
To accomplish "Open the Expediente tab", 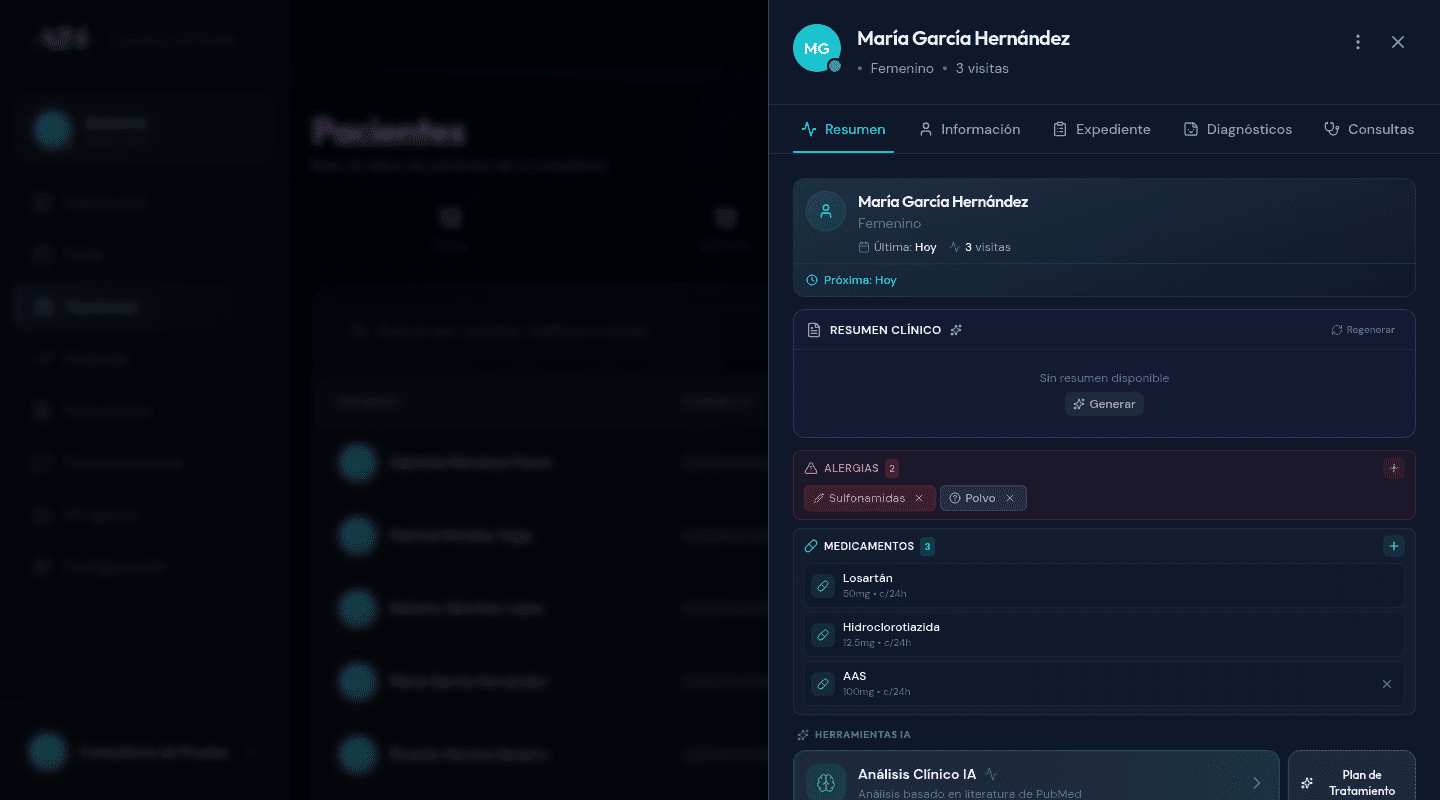I will (x=1101, y=129).
